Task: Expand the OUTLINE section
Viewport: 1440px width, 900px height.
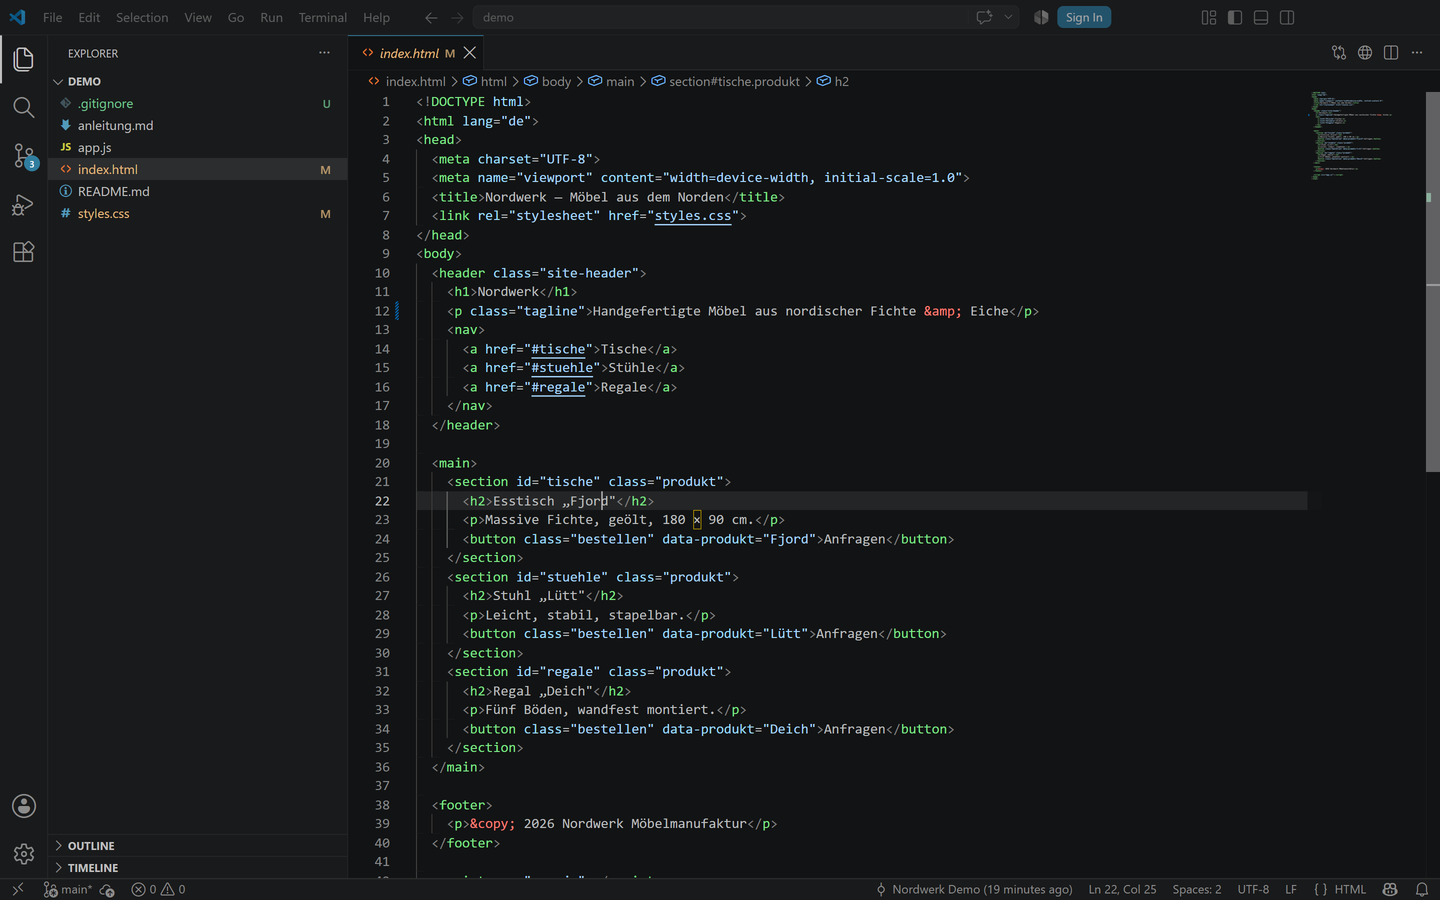Action: click(x=197, y=846)
